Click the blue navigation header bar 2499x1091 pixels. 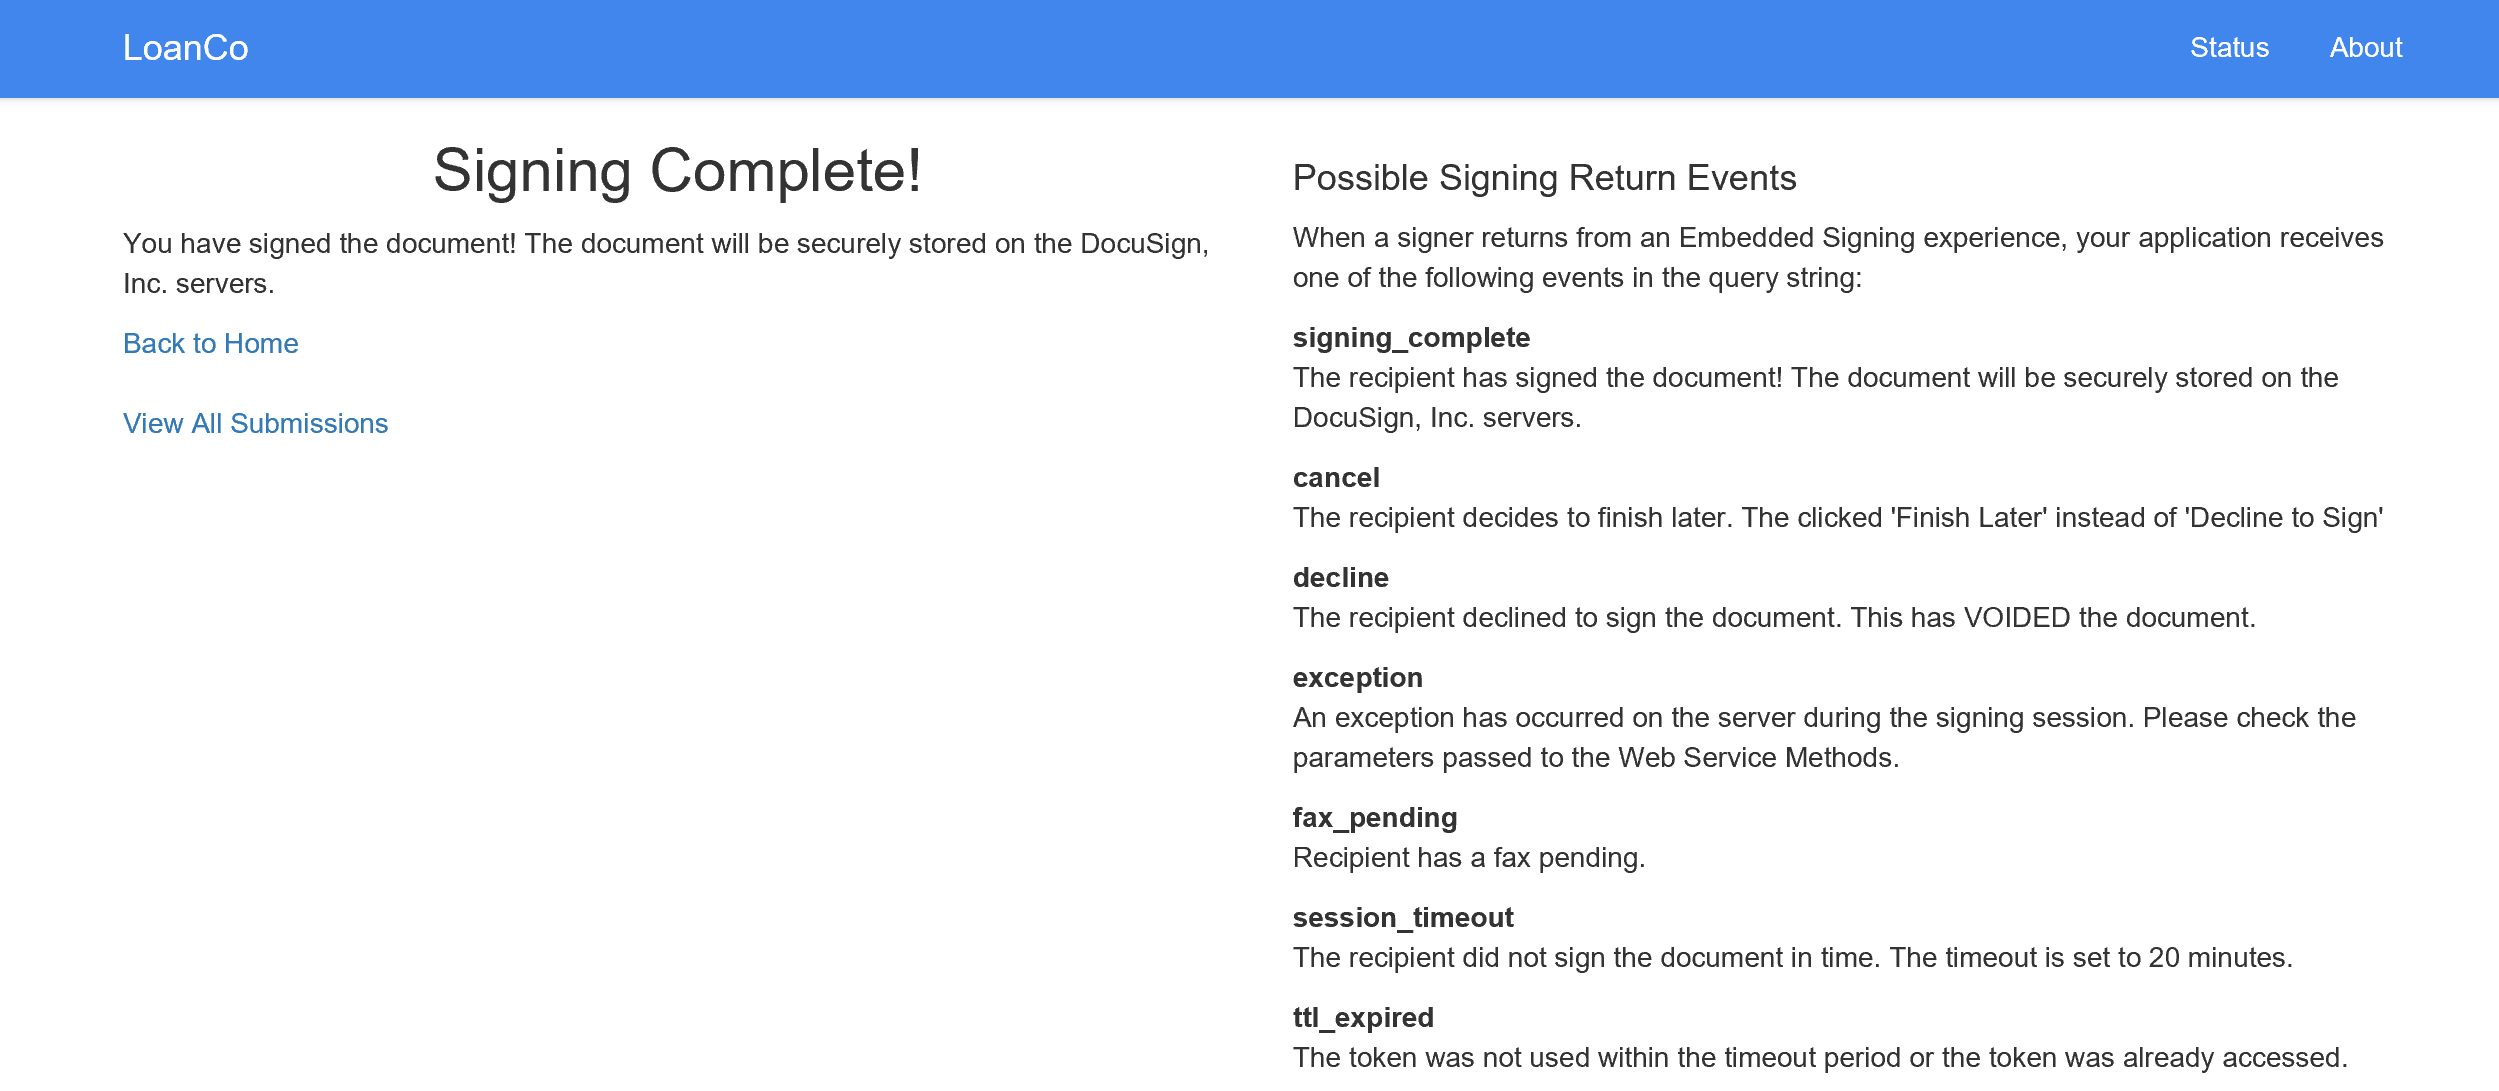click(1250, 48)
